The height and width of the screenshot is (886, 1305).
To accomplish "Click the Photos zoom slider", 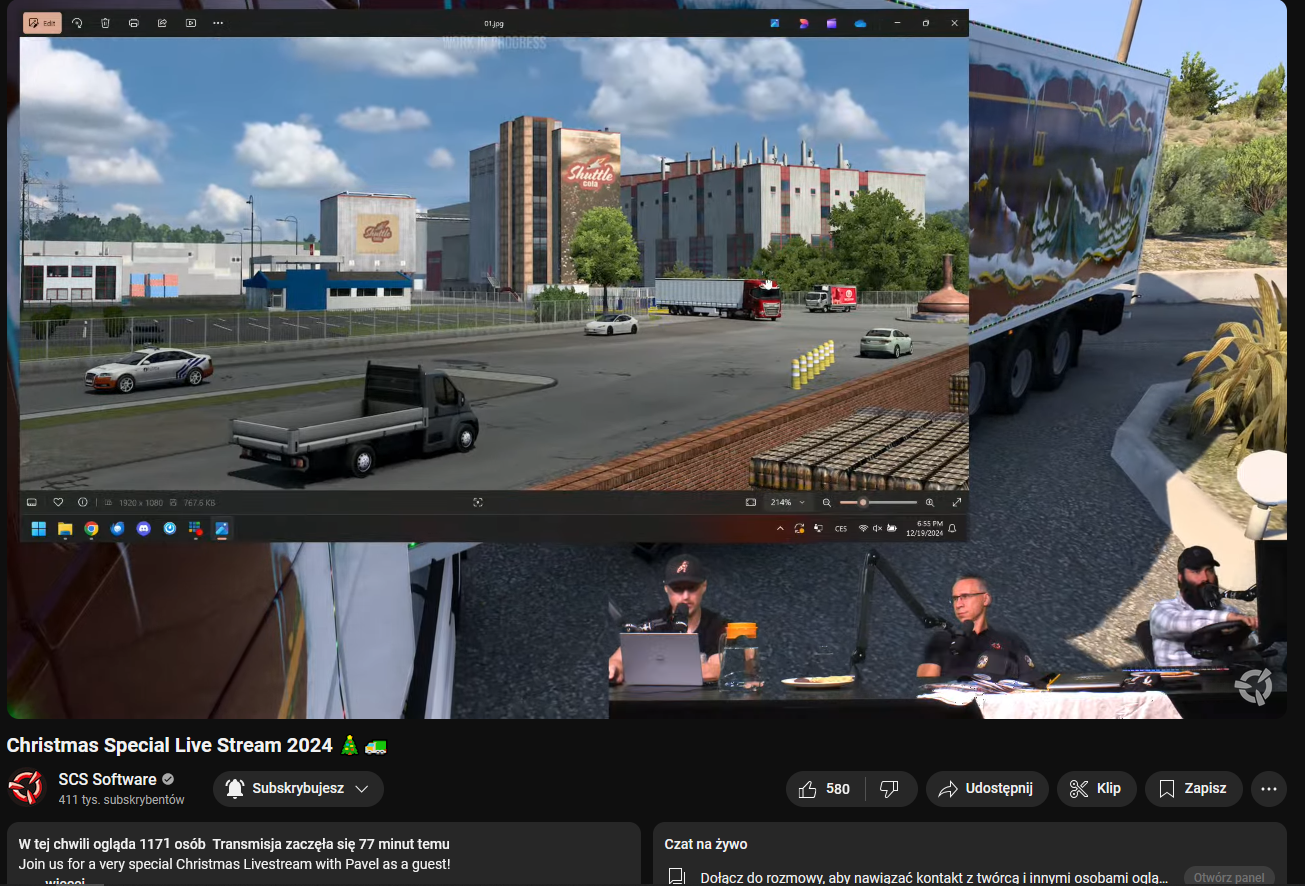I will point(878,502).
